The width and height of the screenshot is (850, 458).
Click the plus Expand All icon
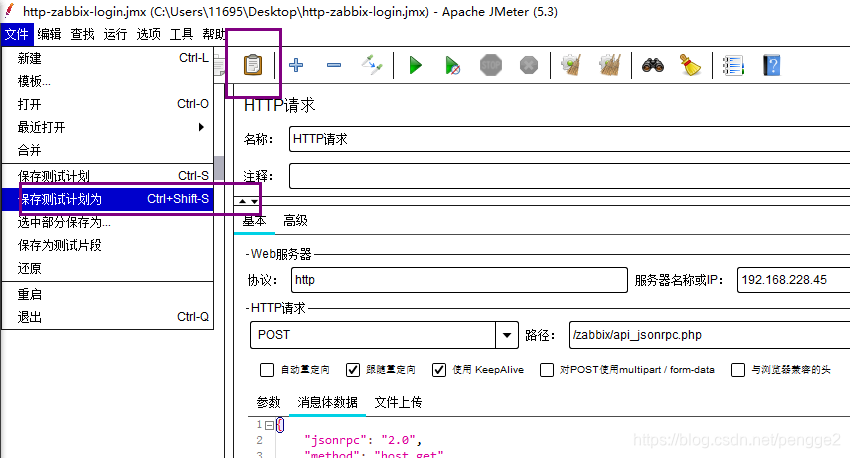pos(296,65)
